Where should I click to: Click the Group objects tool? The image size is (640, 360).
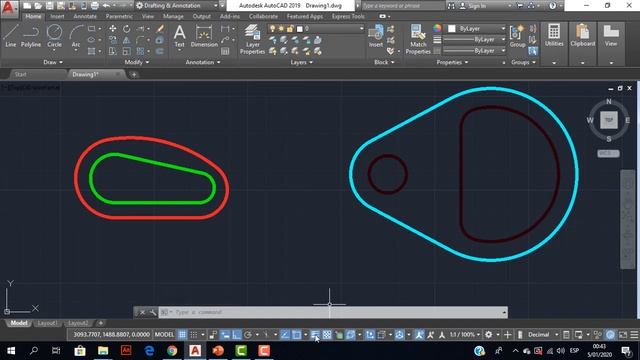tap(517, 36)
